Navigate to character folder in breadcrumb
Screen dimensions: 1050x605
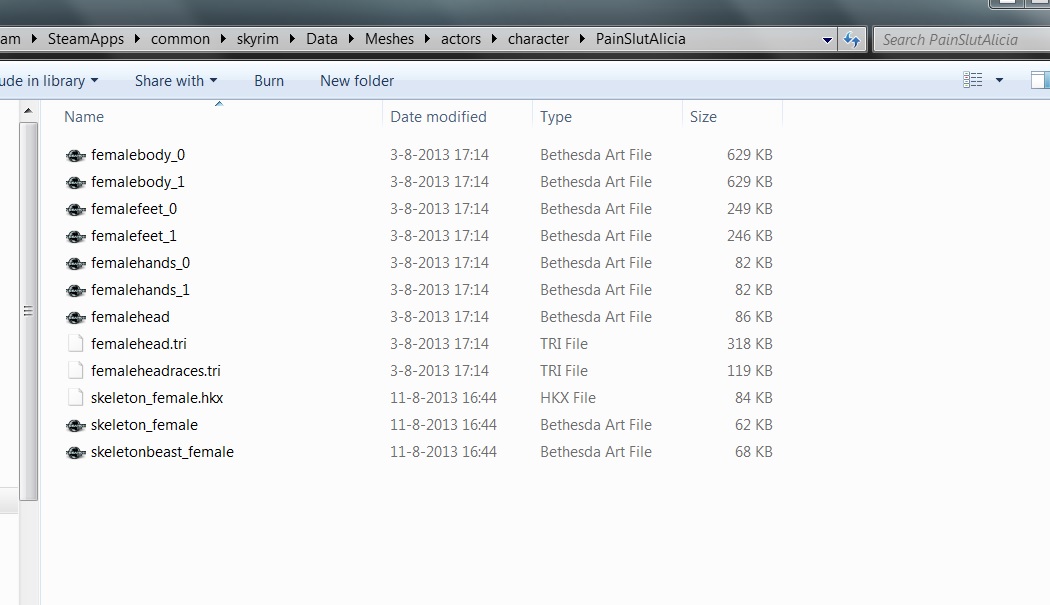[x=538, y=39]
